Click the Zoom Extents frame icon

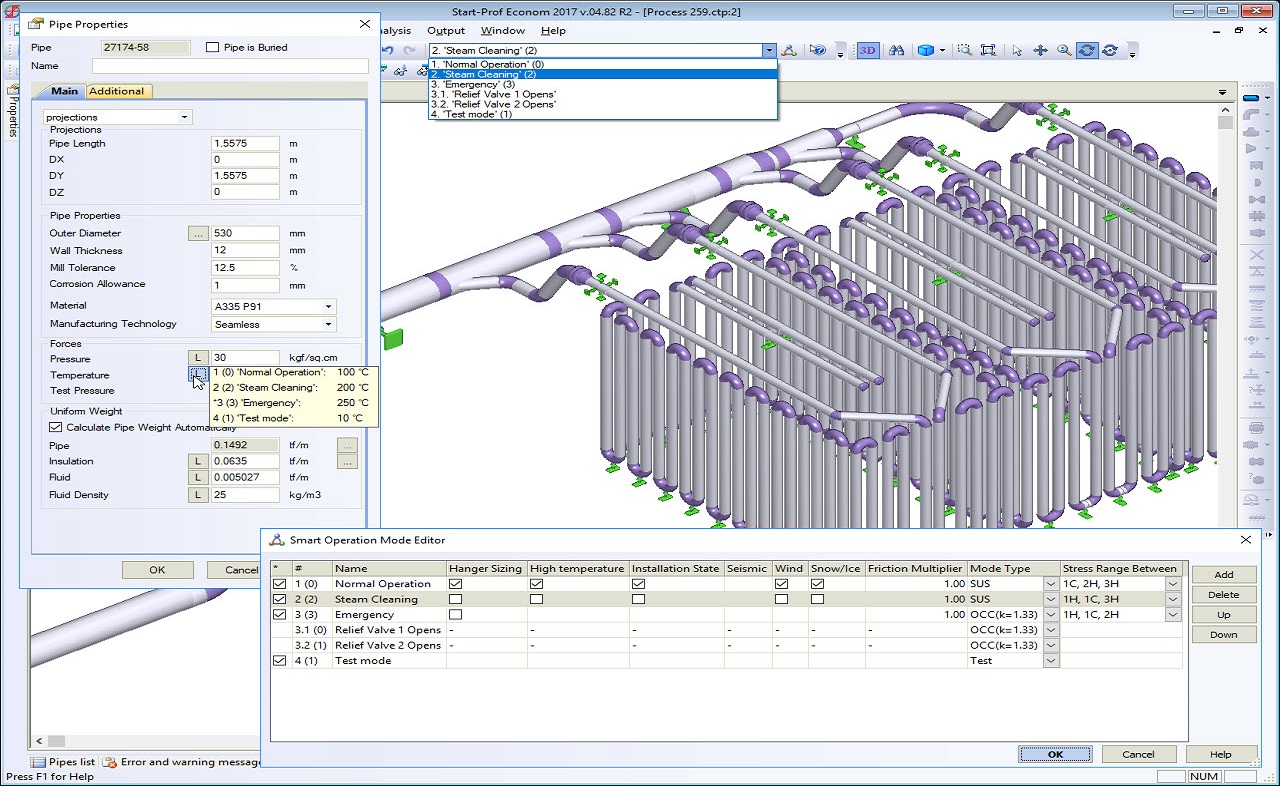coord(989,50)
